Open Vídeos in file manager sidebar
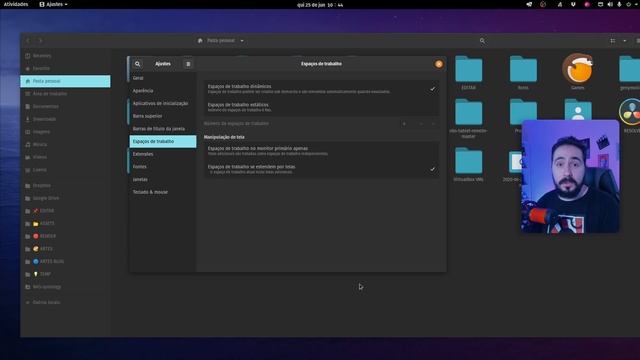This screenshot has height=360, width=640. pyautogui.click(x=65, y=157)
